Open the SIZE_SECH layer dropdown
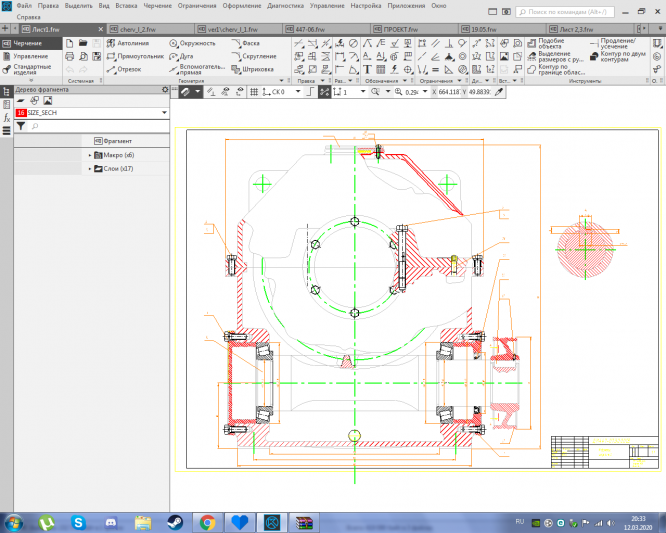 163,114
